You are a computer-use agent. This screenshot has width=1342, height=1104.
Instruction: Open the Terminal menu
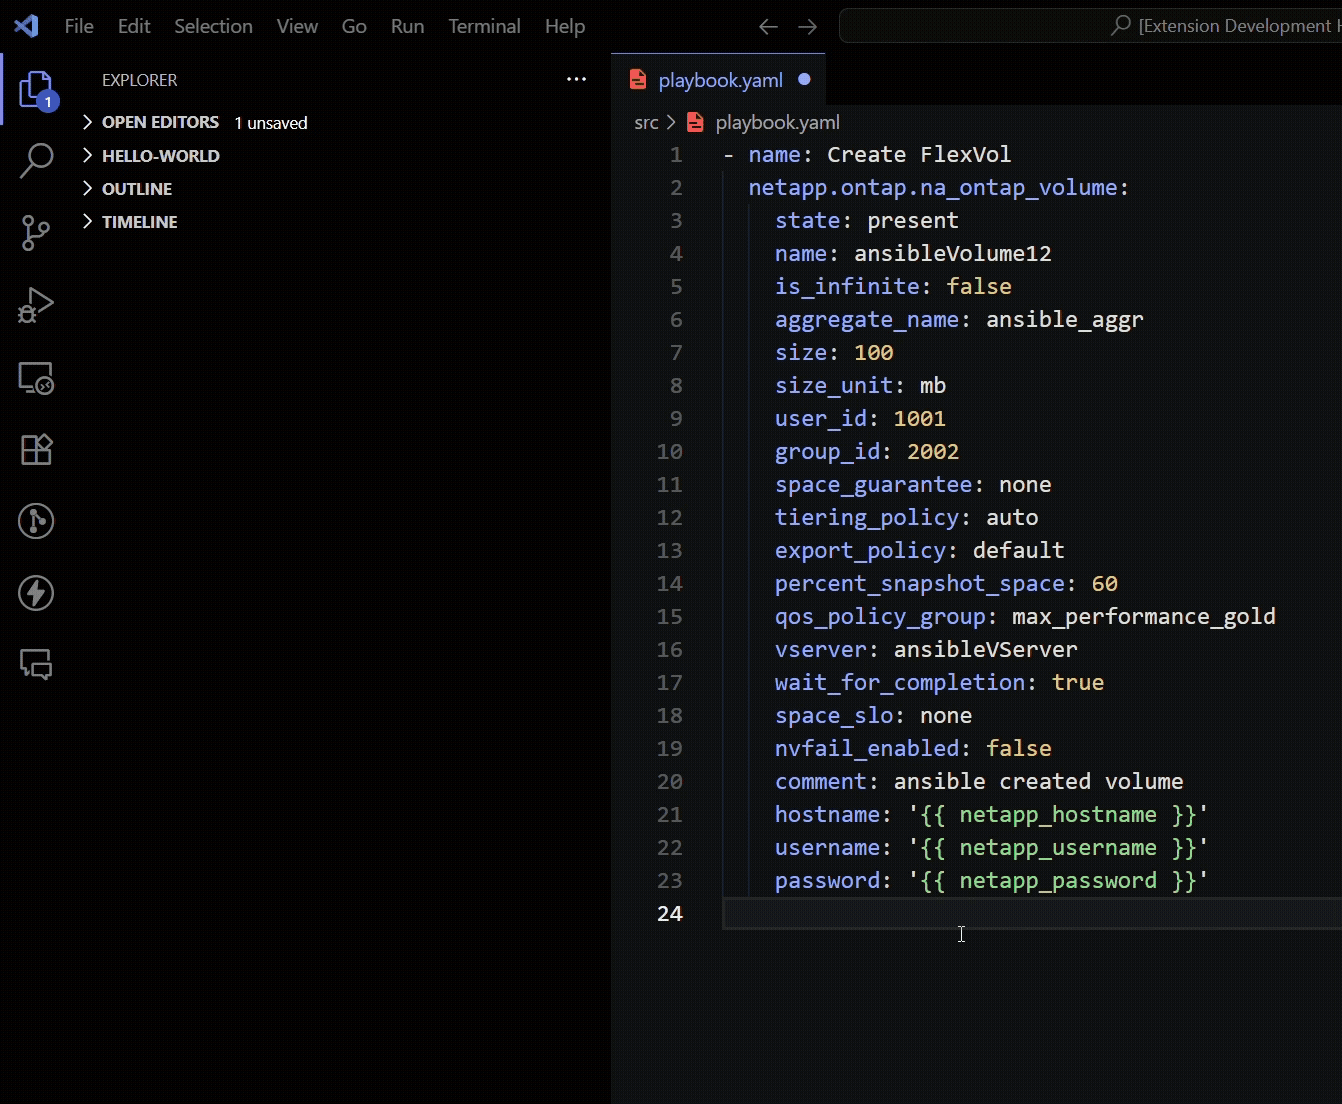(484, 26)
